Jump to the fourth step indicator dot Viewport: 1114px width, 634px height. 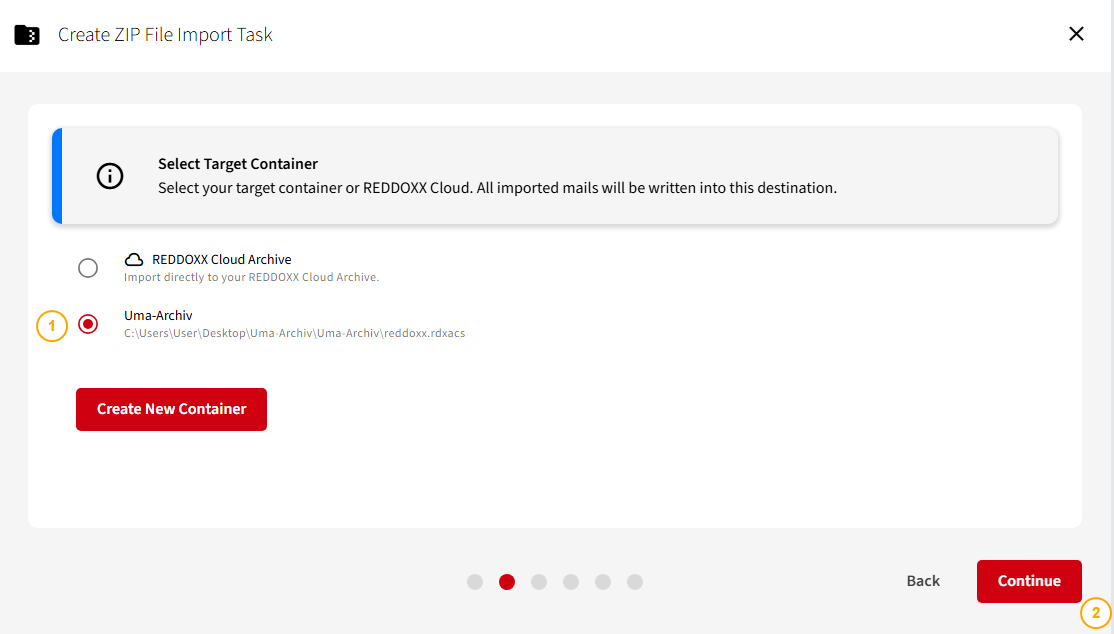pyautogui.click(x=571, y=582)
